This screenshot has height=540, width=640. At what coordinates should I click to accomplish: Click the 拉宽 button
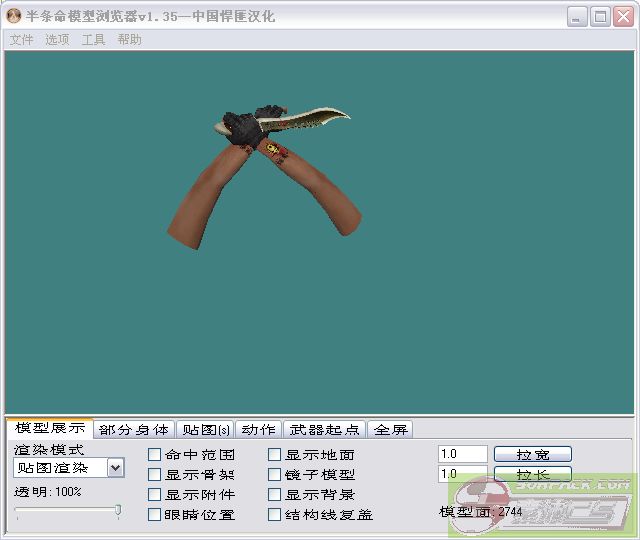(x=532, y=454)
